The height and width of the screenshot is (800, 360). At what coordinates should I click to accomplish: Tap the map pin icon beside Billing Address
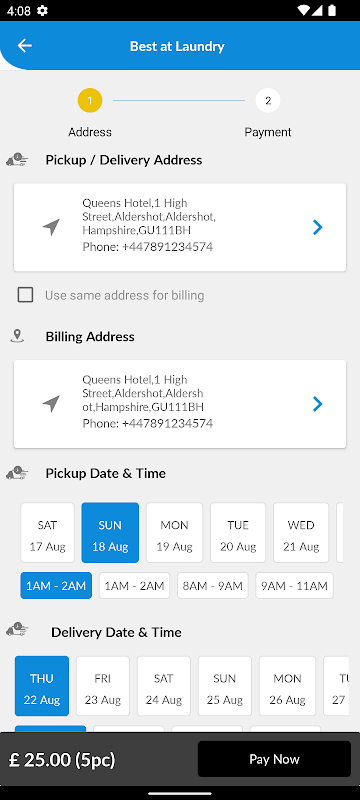(x=17, y=336)
